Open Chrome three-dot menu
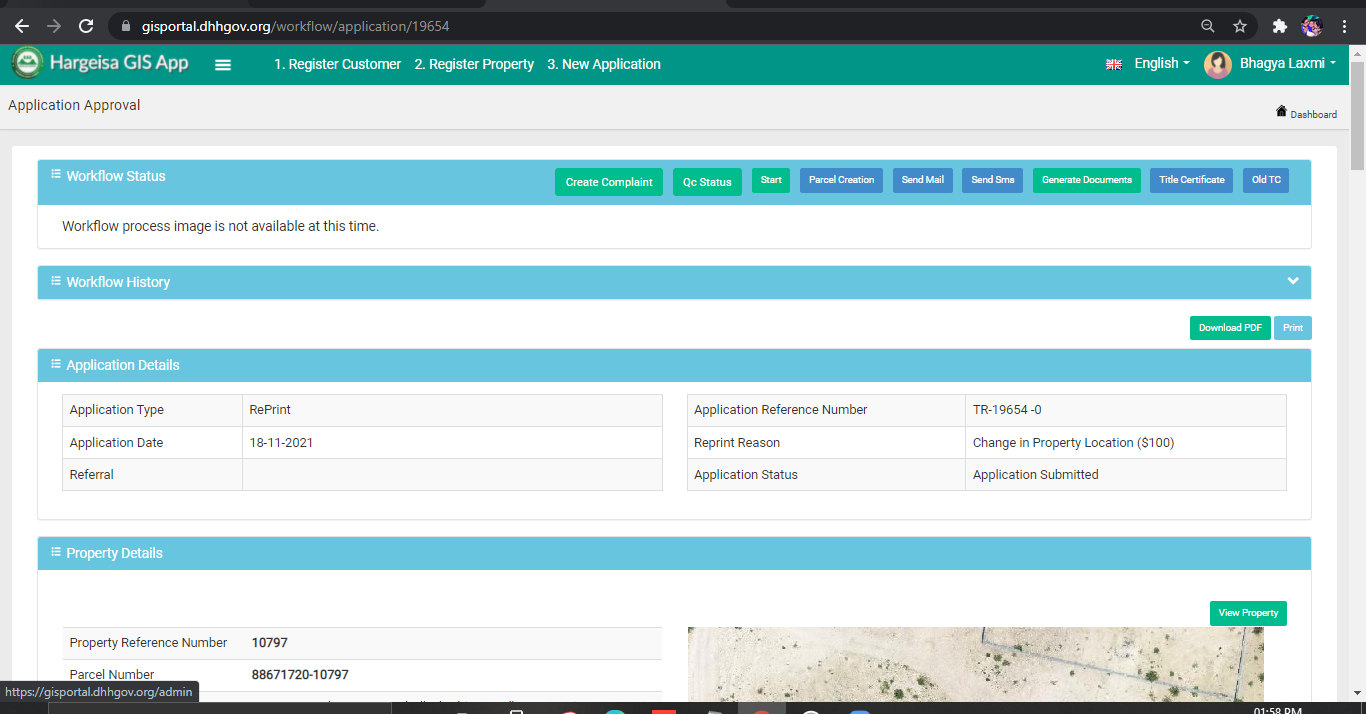Viewport: 1366px width, 714px height. 1343,26
